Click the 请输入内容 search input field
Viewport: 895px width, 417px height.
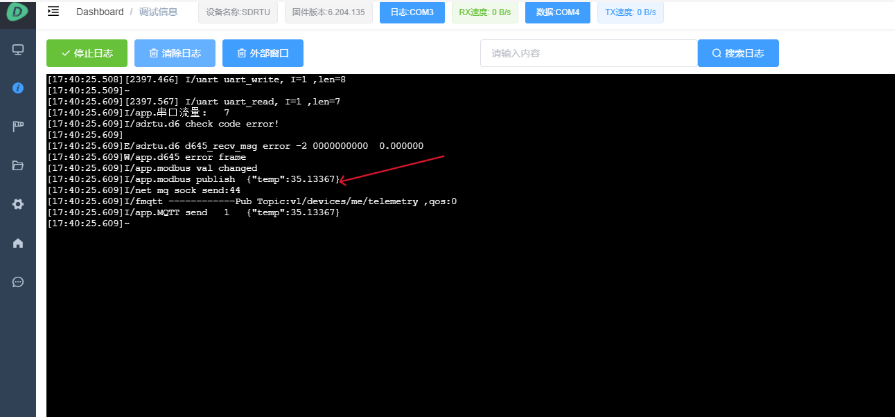(588, 53)
